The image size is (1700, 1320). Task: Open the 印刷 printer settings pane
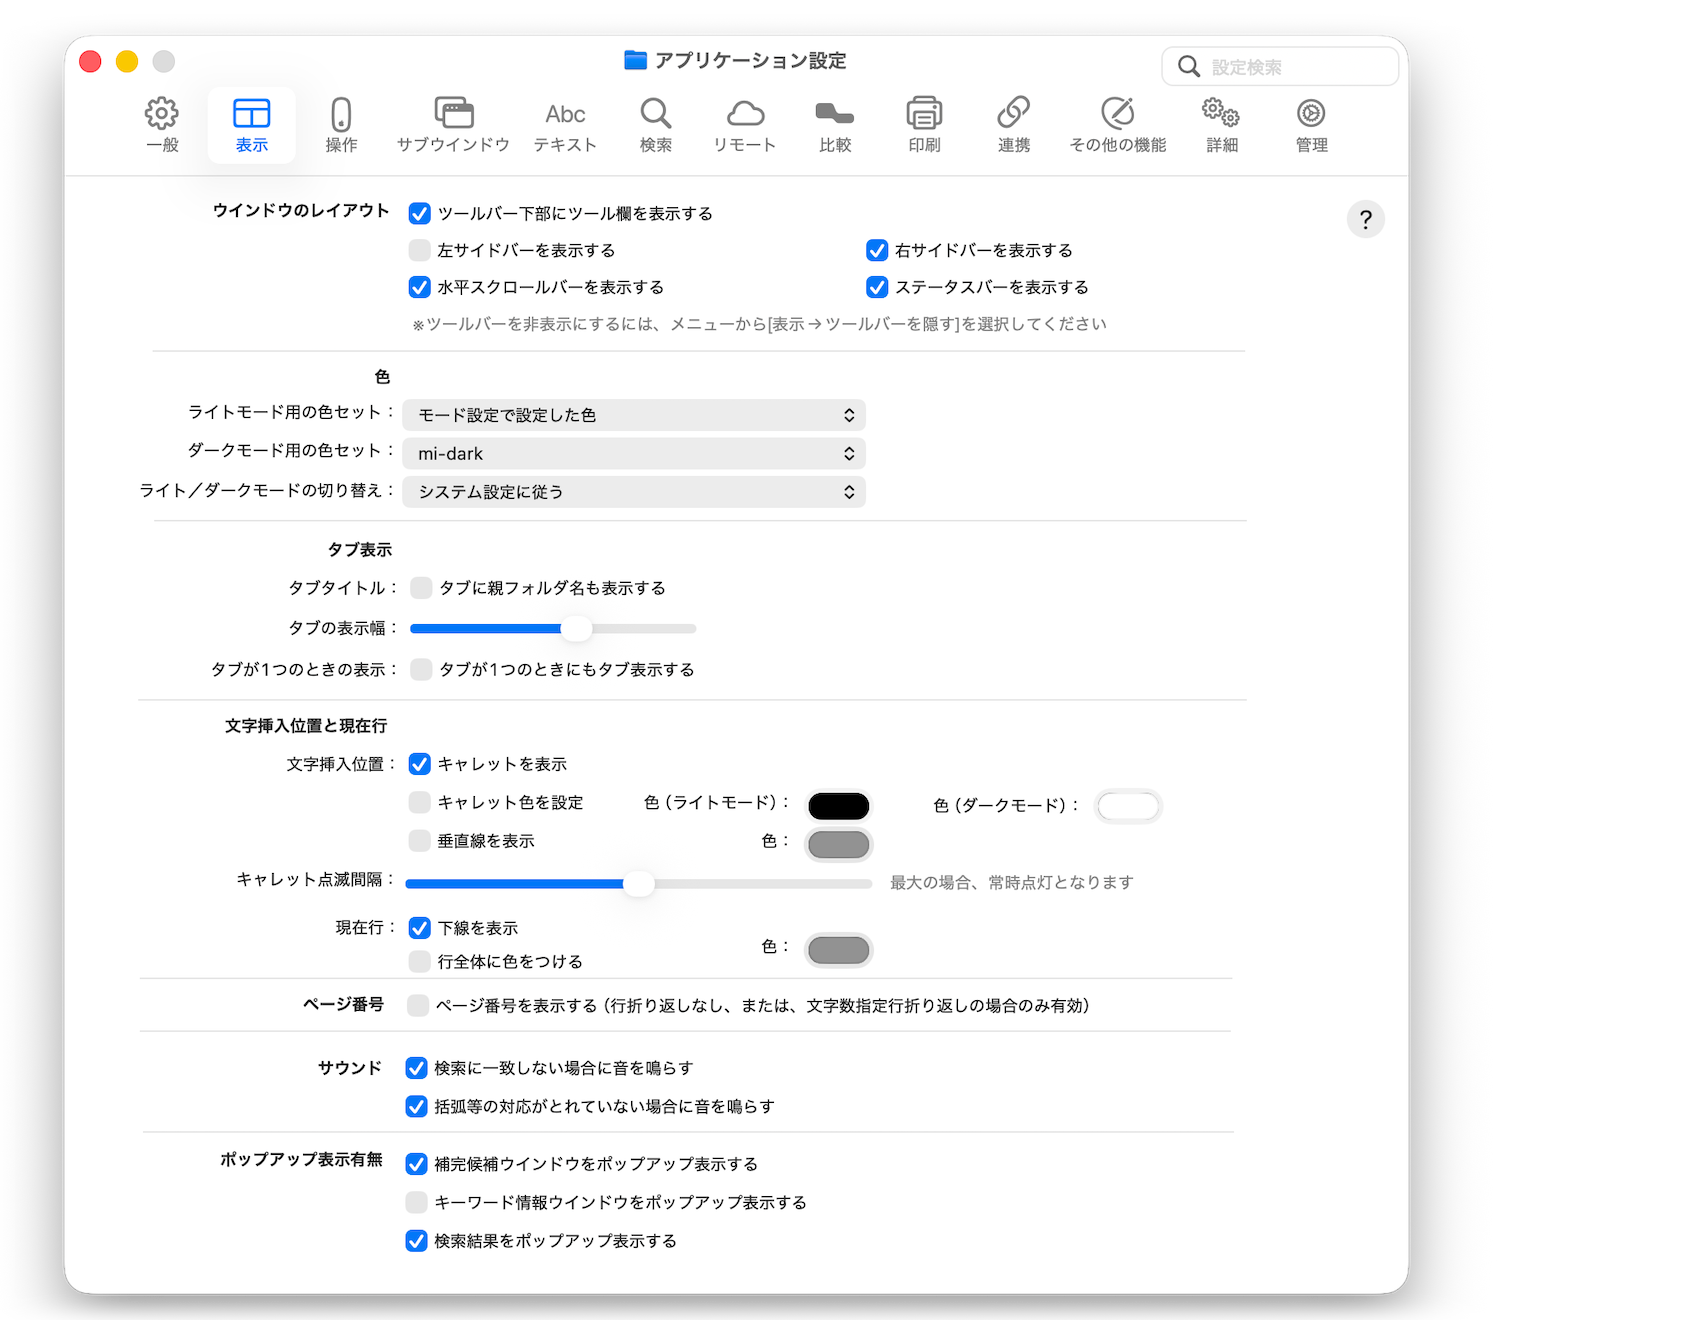point(924,125)
